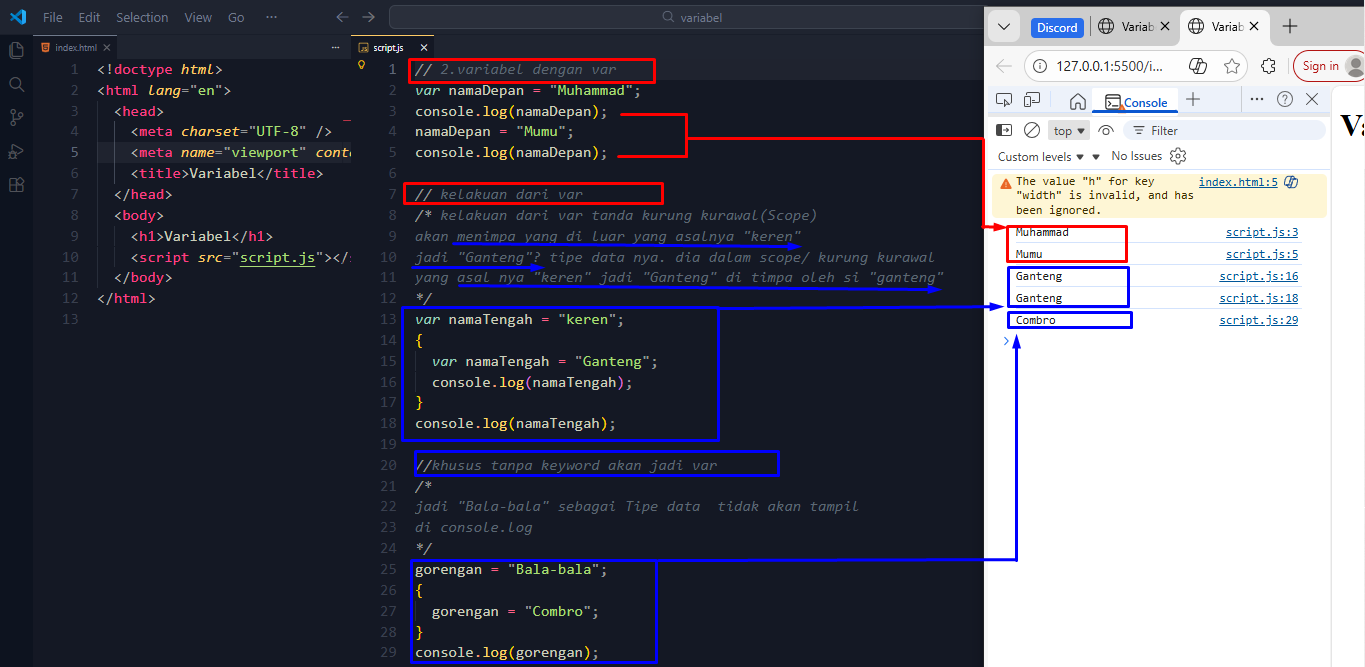Toggle device emulation in DevTools
Viewport: 1365px width, 667px height.
[x=1032, y=100]
